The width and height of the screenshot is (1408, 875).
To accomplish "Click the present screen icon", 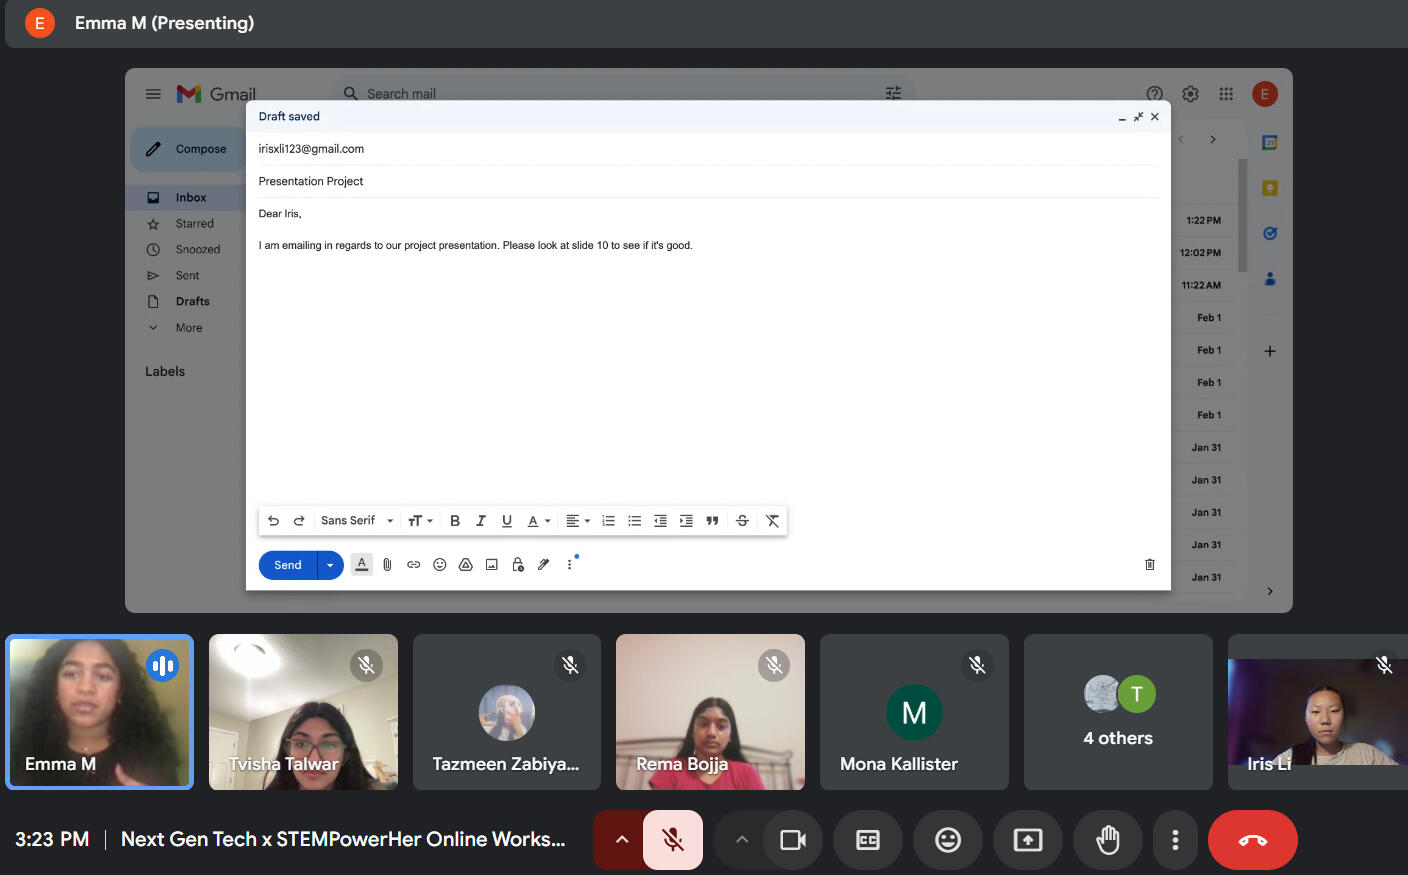I will 1028,840.
